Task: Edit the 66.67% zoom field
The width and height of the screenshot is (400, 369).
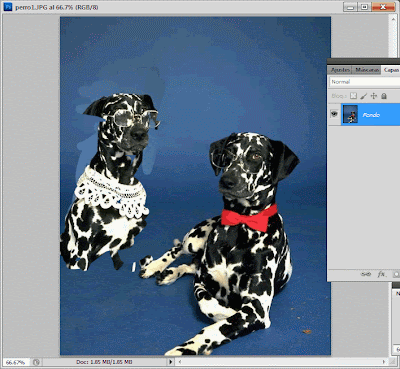Action: pyautogui.click(x=16, y=362)
